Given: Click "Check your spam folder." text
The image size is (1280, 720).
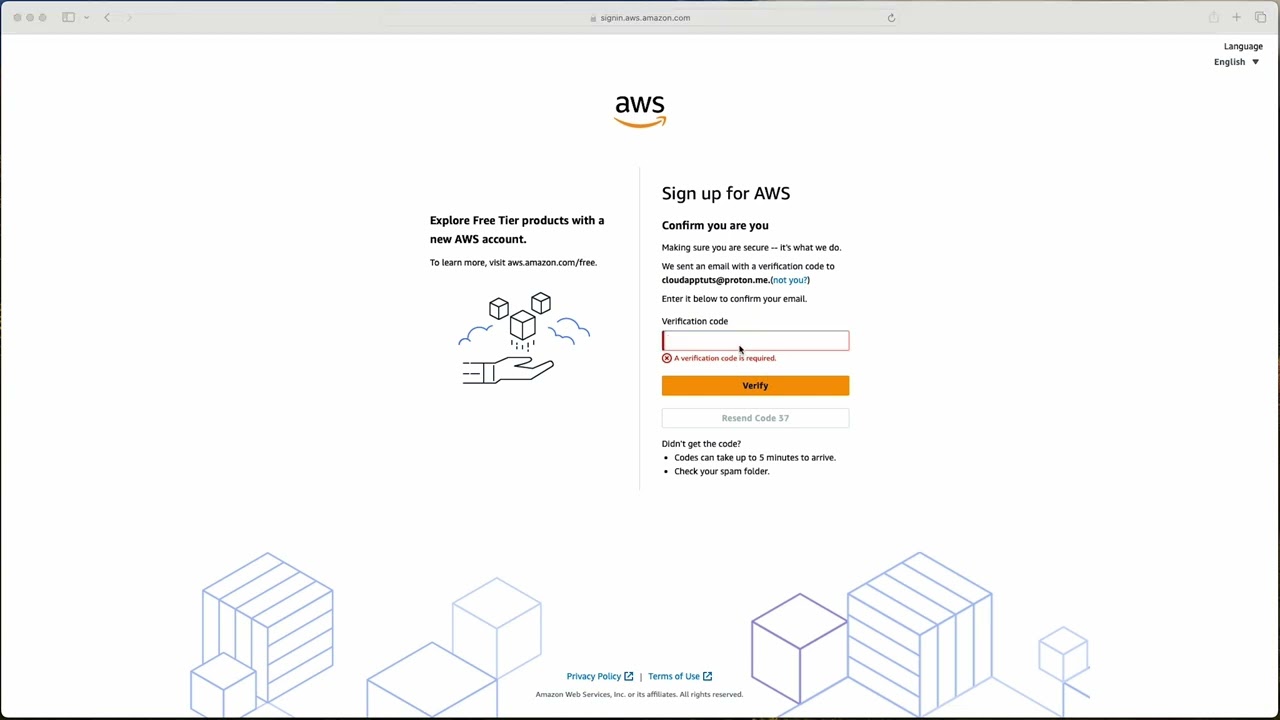Looking at the screenshot, I should coord(722,472).
